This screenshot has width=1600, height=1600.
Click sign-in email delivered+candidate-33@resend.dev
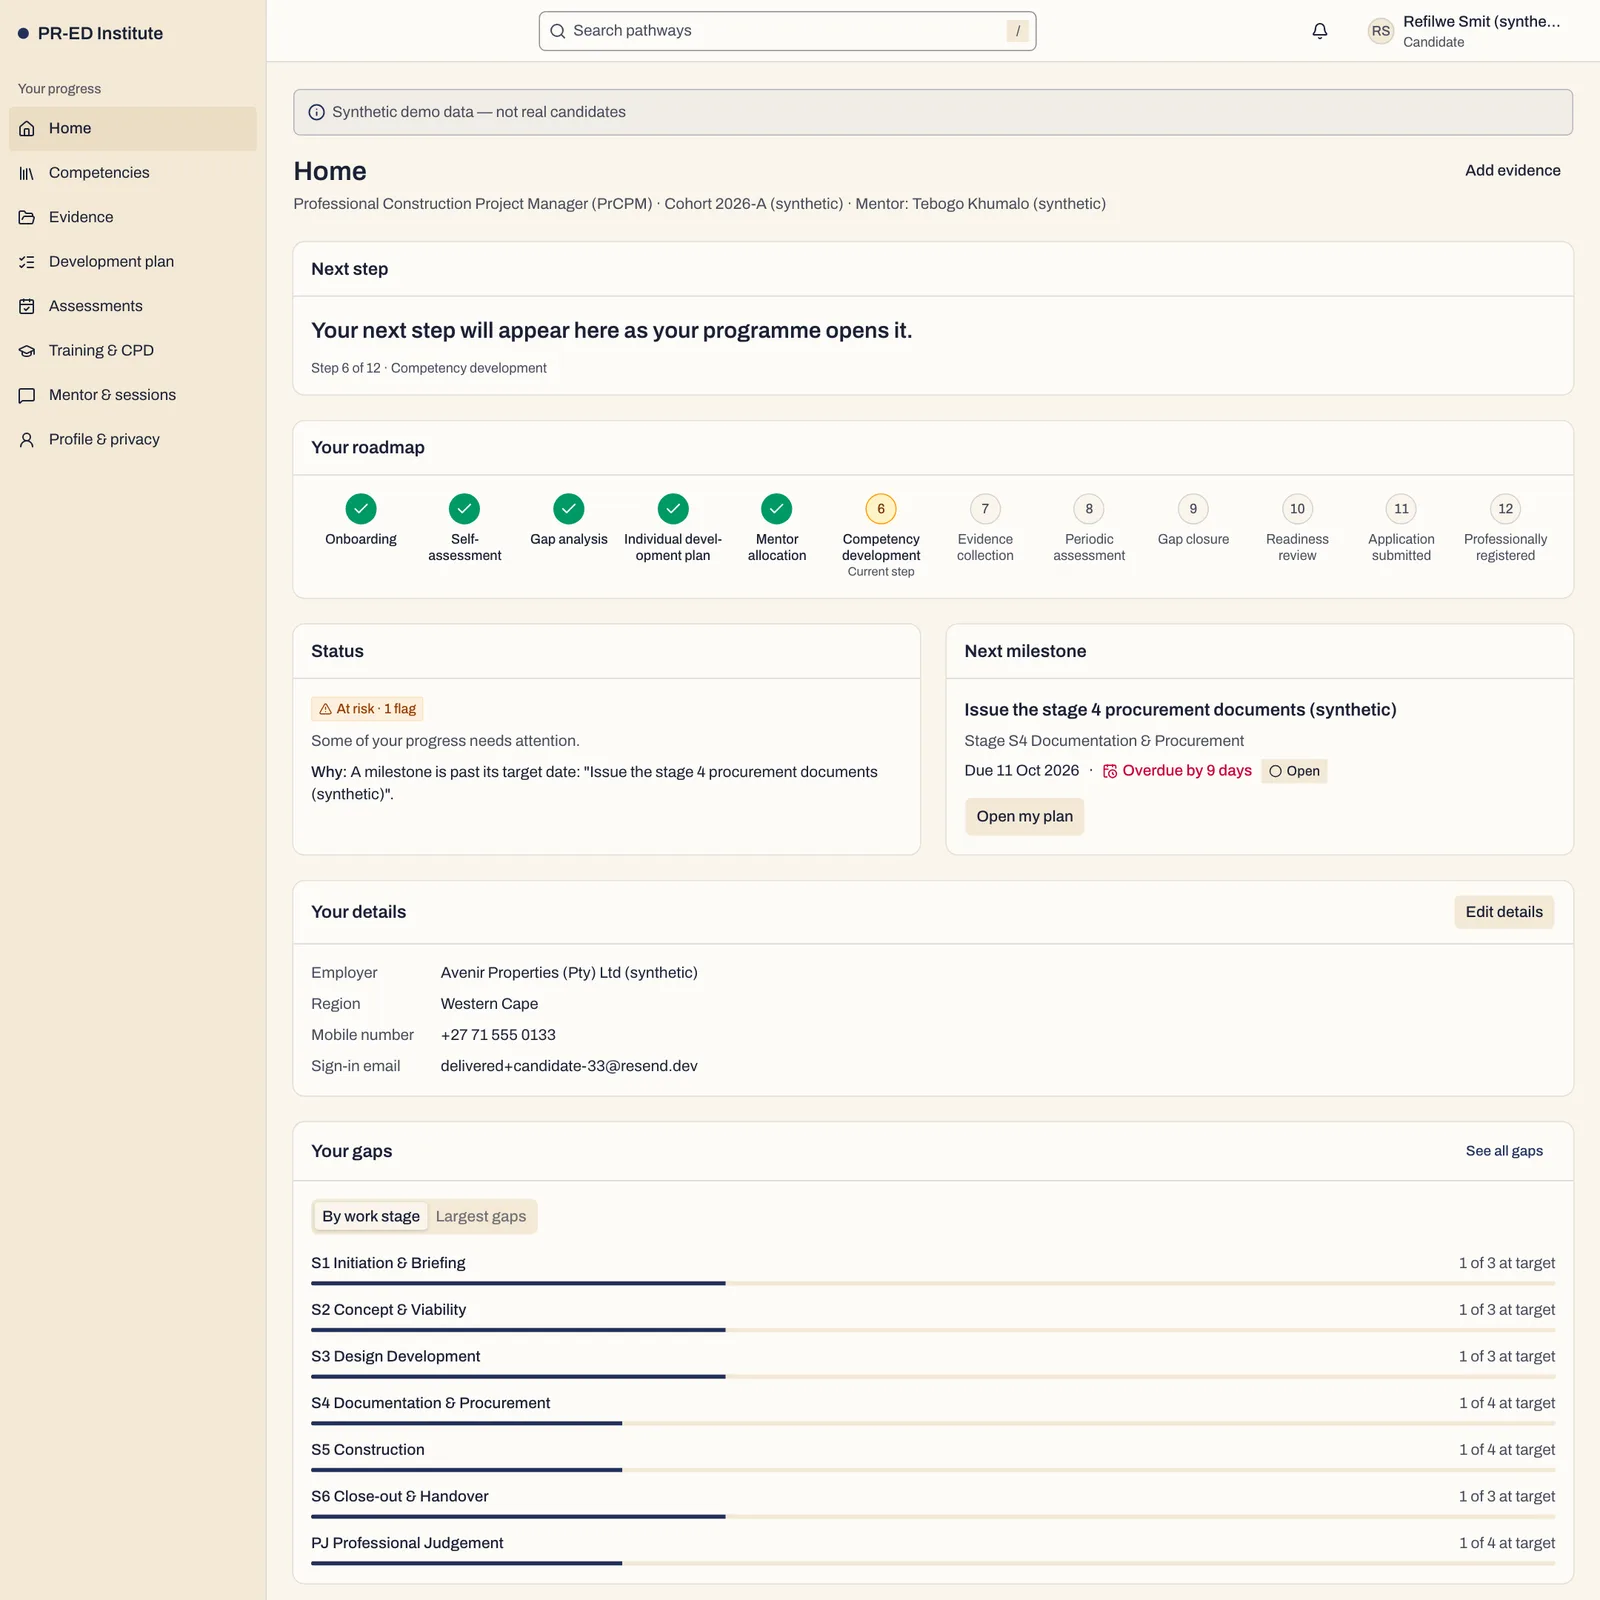tap(569, 1066)
